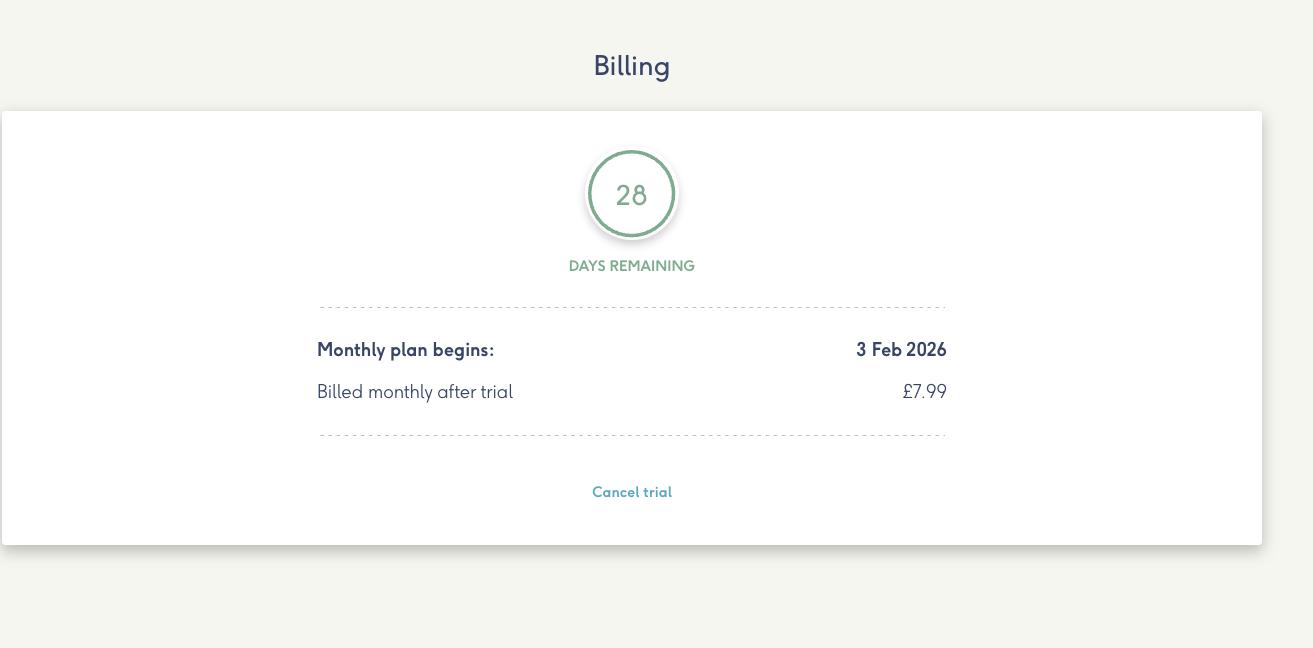Click the white card's empty left area
Screen dimensions: 1313x648
click(150, 330)
